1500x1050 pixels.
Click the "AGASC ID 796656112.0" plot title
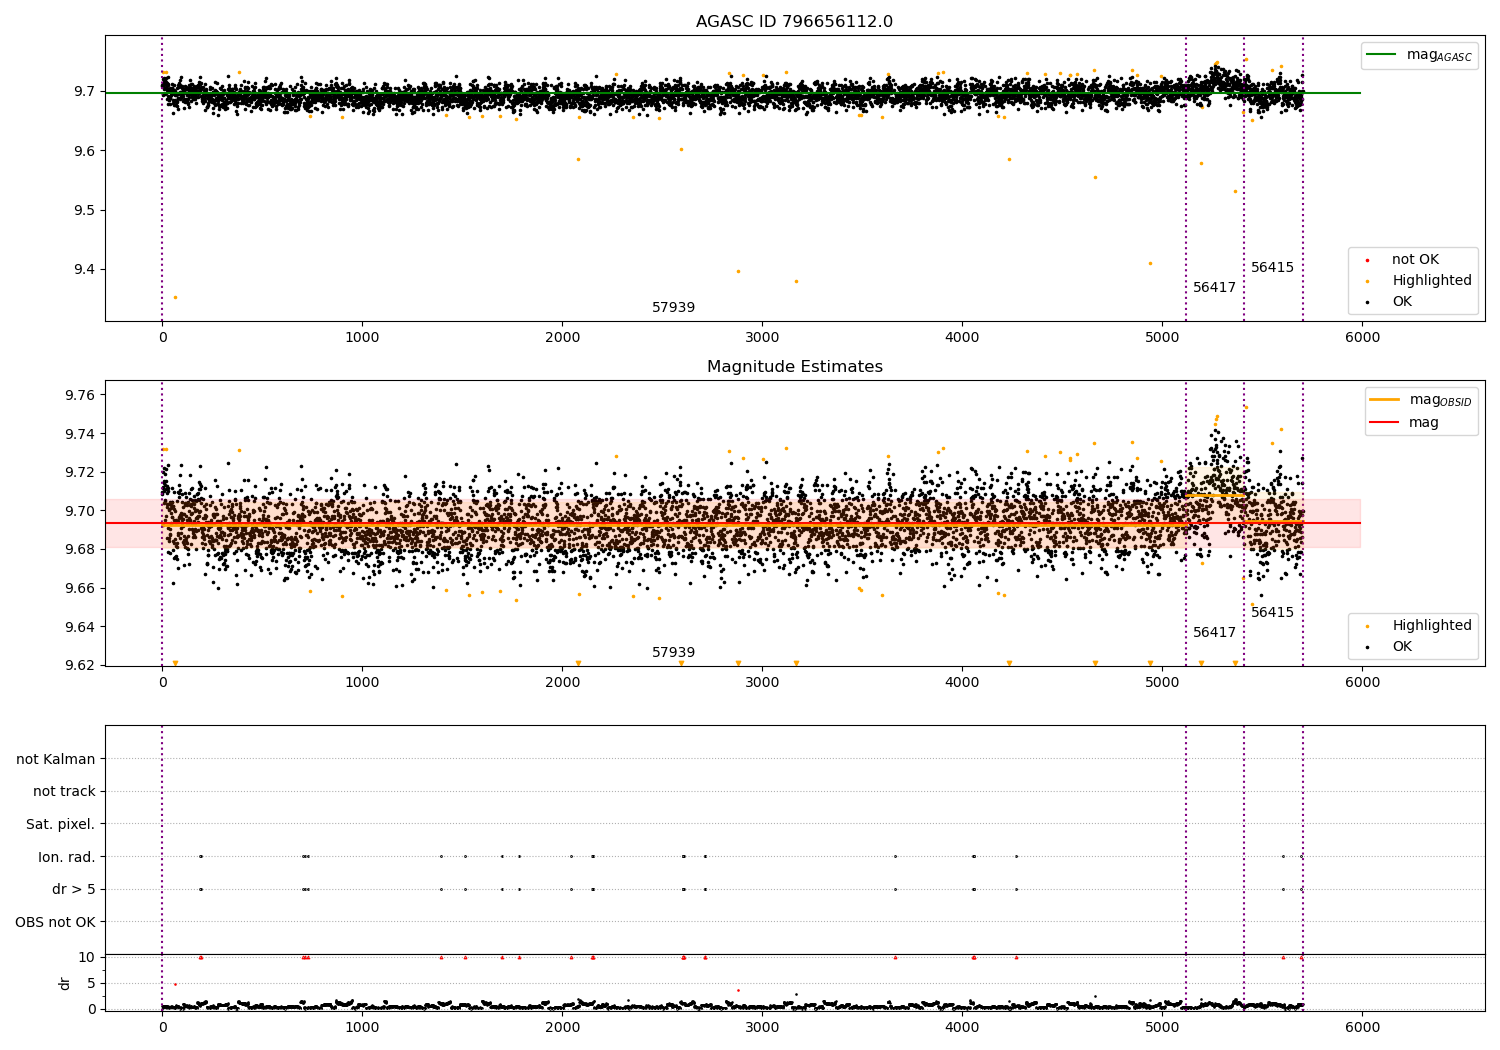794,22
